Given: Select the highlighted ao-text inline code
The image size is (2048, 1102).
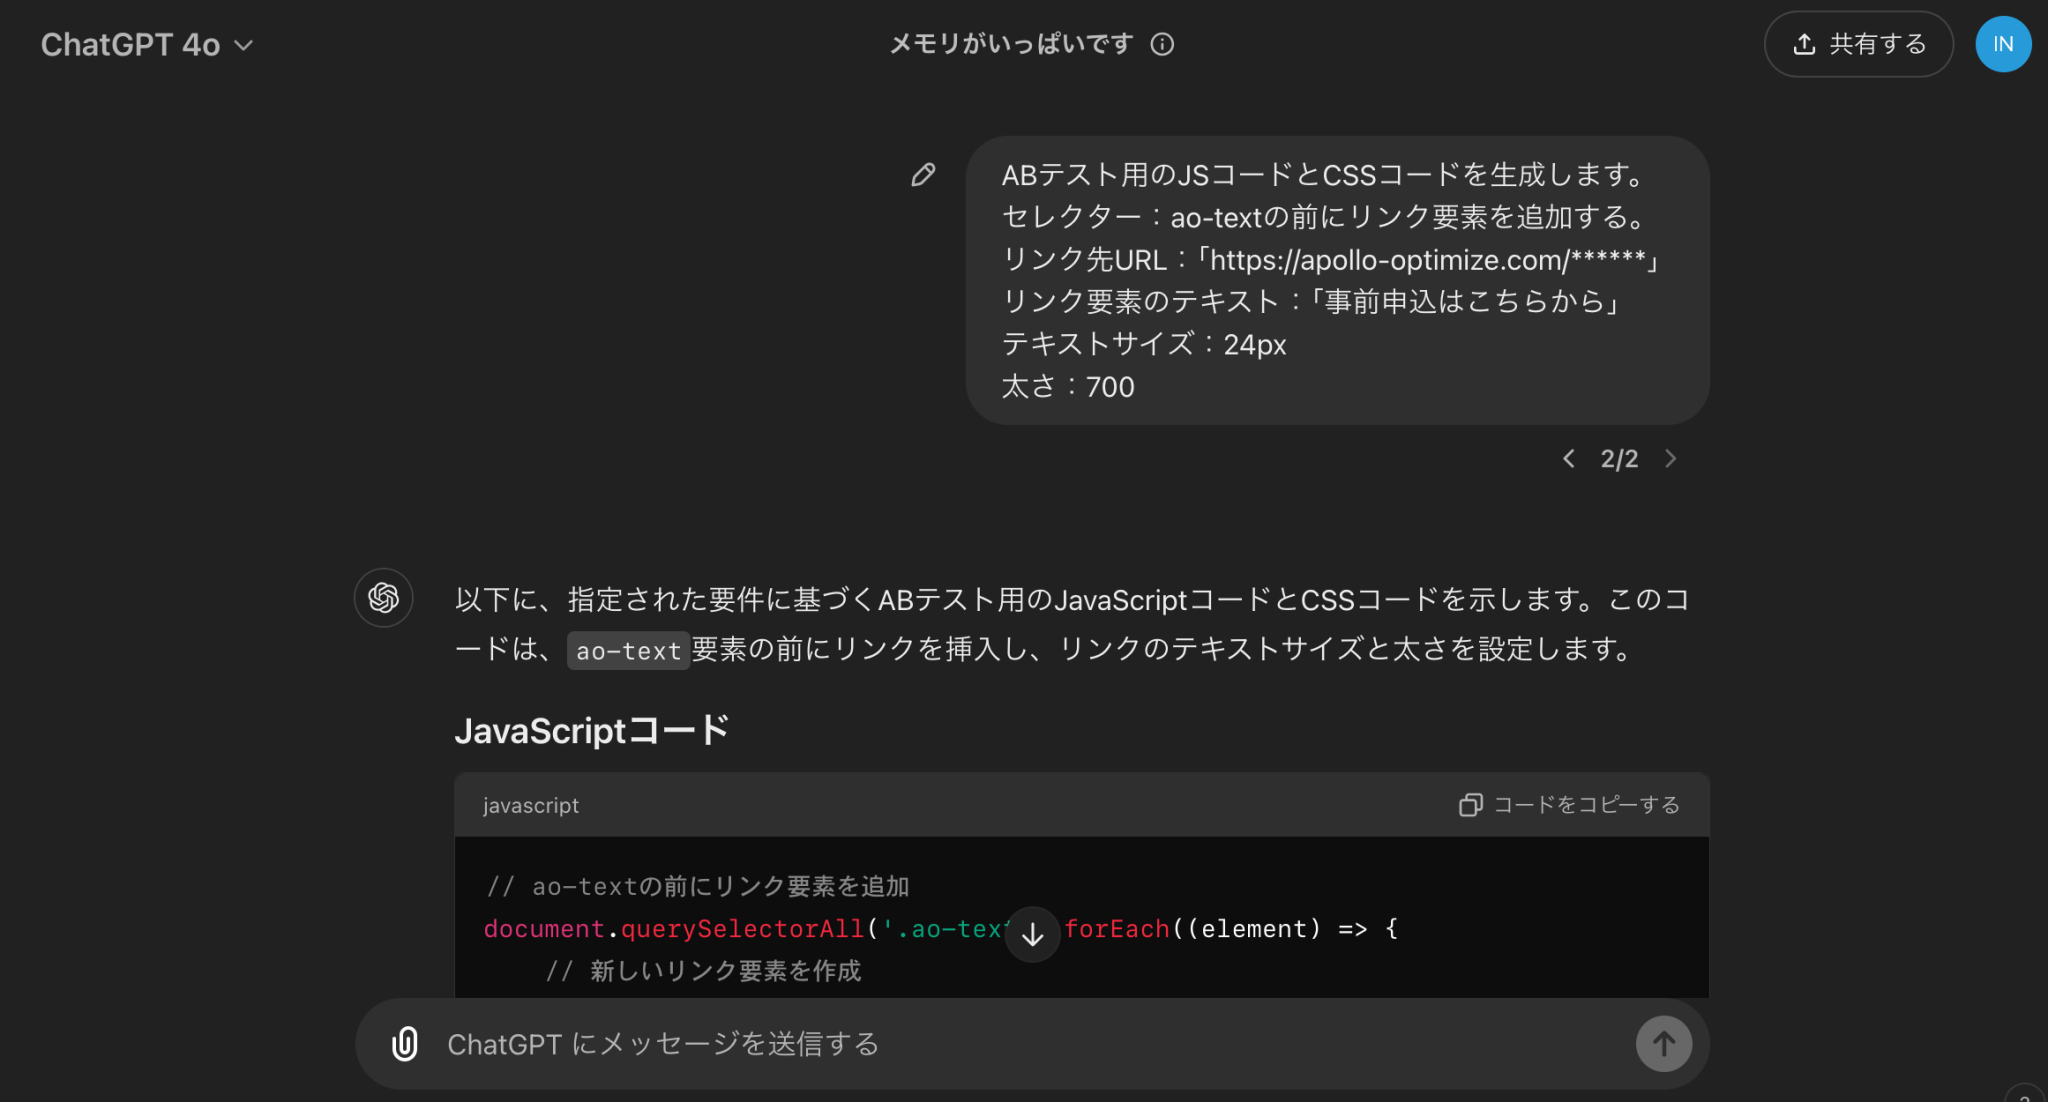Looking at the screenshot, I should point(628,650).
